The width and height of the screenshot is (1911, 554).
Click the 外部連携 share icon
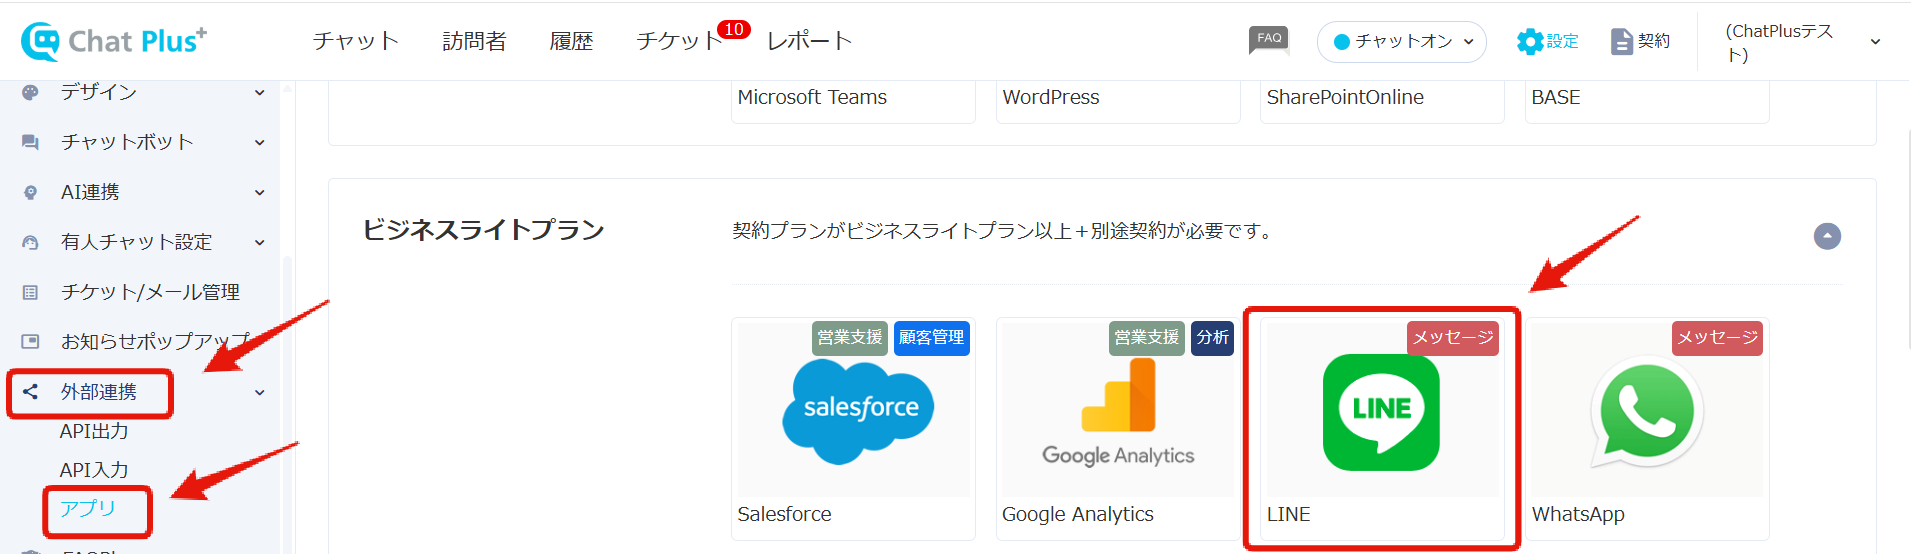[x=30, y=392]
